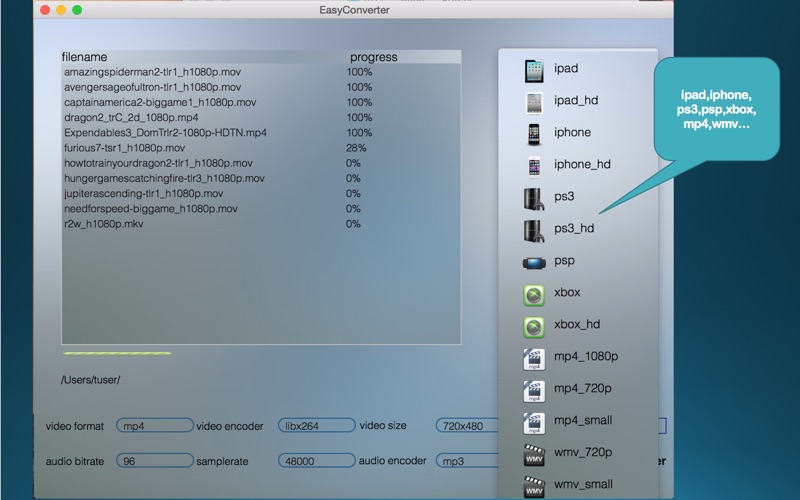Click the xbox preset icon
This screenshot has height=500, width=800.
coord(534,295)
